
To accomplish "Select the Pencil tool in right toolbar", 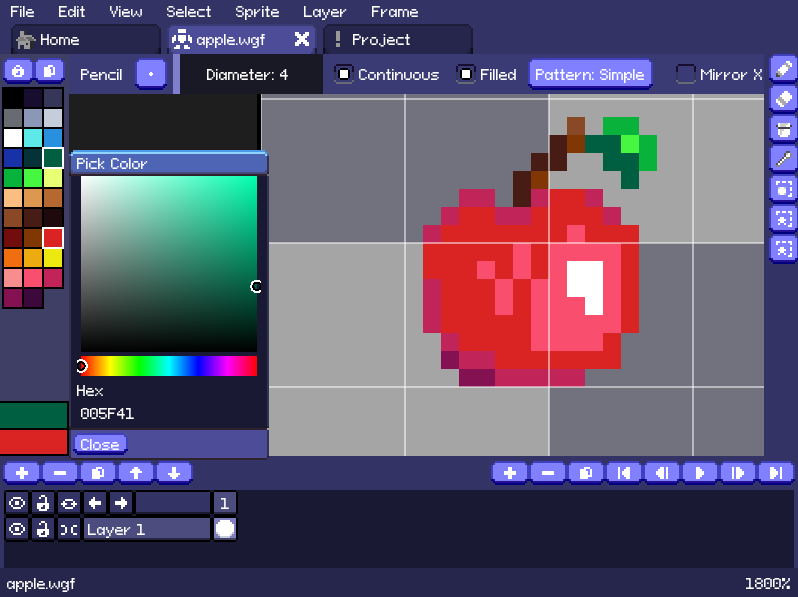I will (x=784, y=69).
